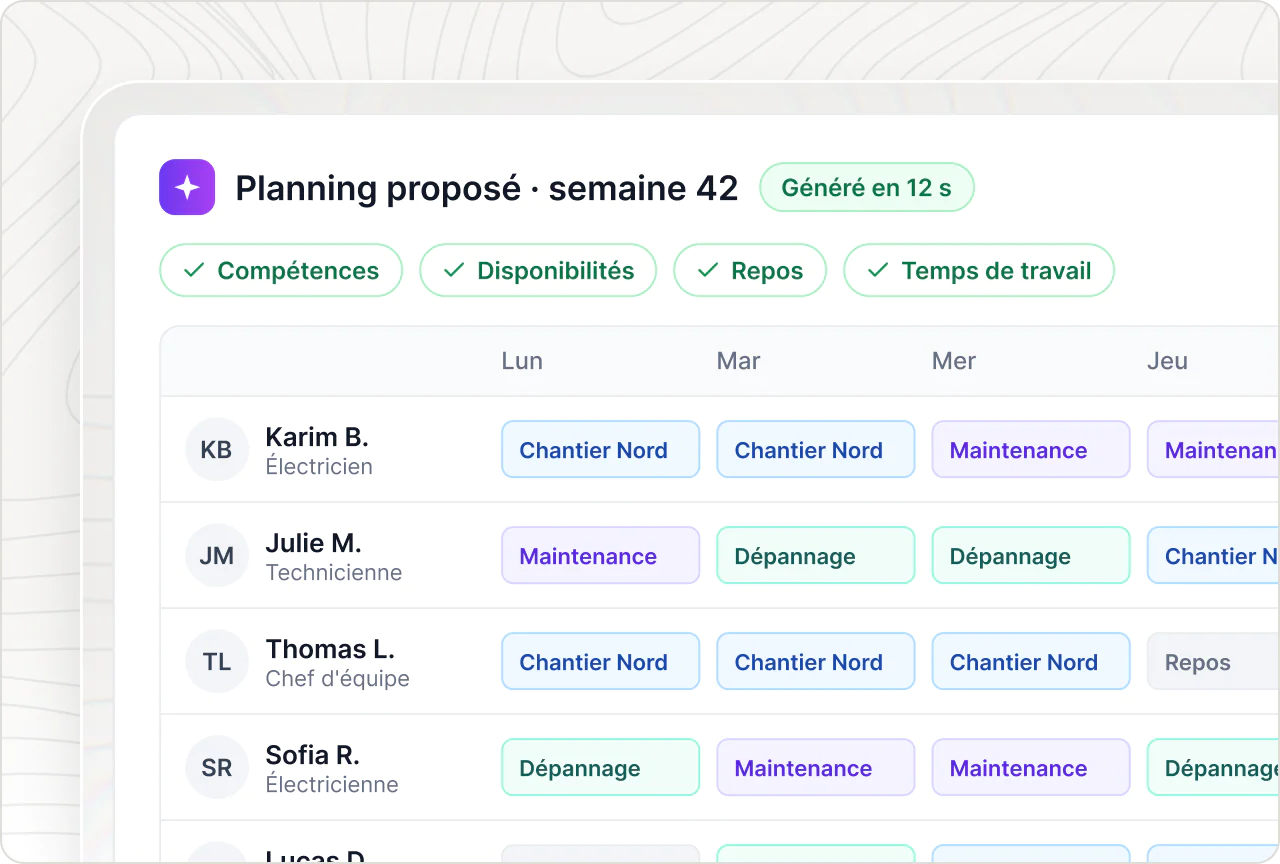Click the Technicienne role label
This screenshot has height=864, width=1280.
(334, 573)
